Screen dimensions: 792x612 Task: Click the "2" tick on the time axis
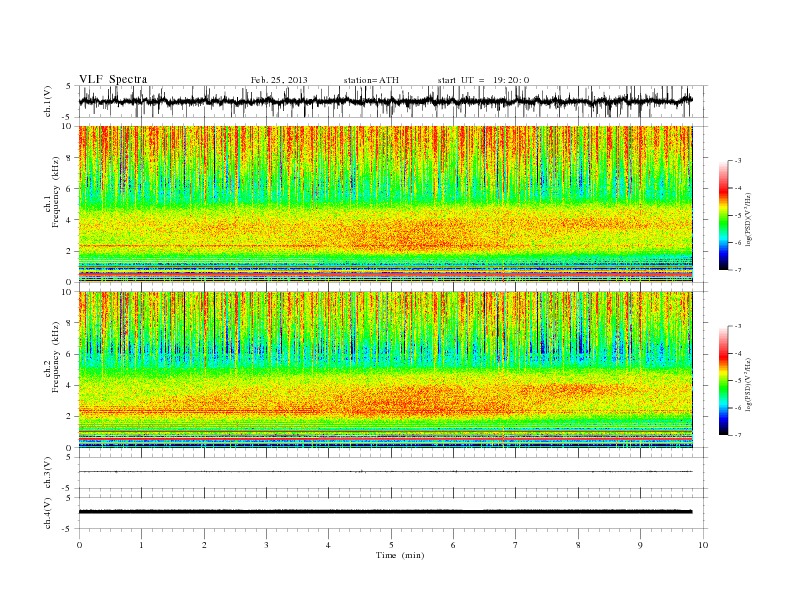[204, 545]
